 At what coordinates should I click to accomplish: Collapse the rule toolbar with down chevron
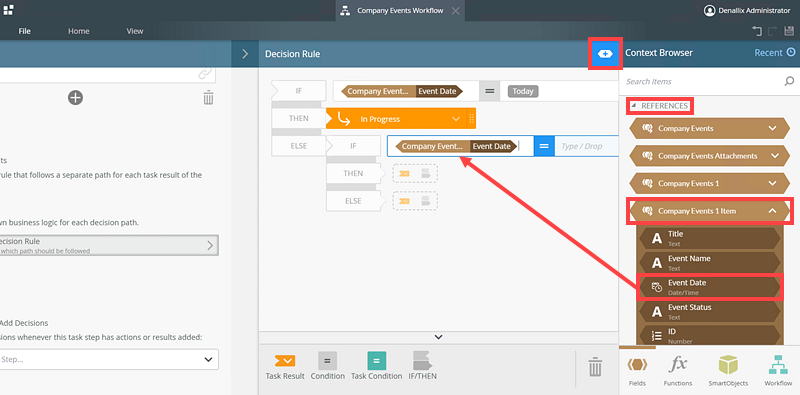pyautogui.click(x=438, y=337)
